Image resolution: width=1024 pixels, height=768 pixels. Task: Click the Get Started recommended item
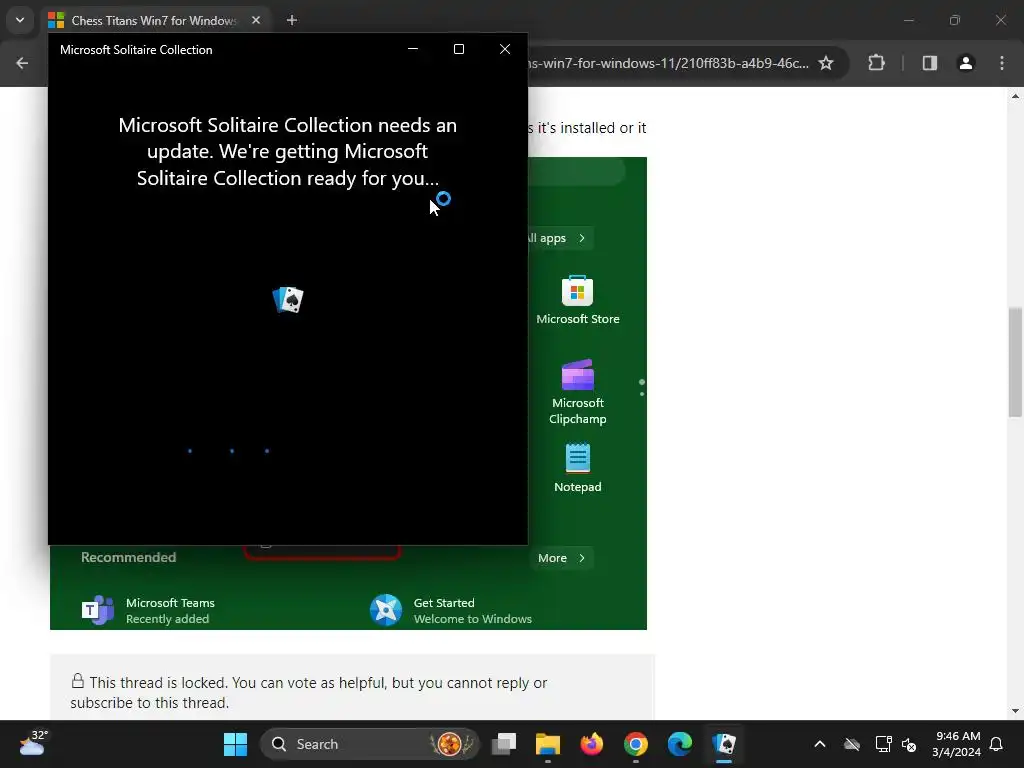pyautogui.click(x=451, y=610)
